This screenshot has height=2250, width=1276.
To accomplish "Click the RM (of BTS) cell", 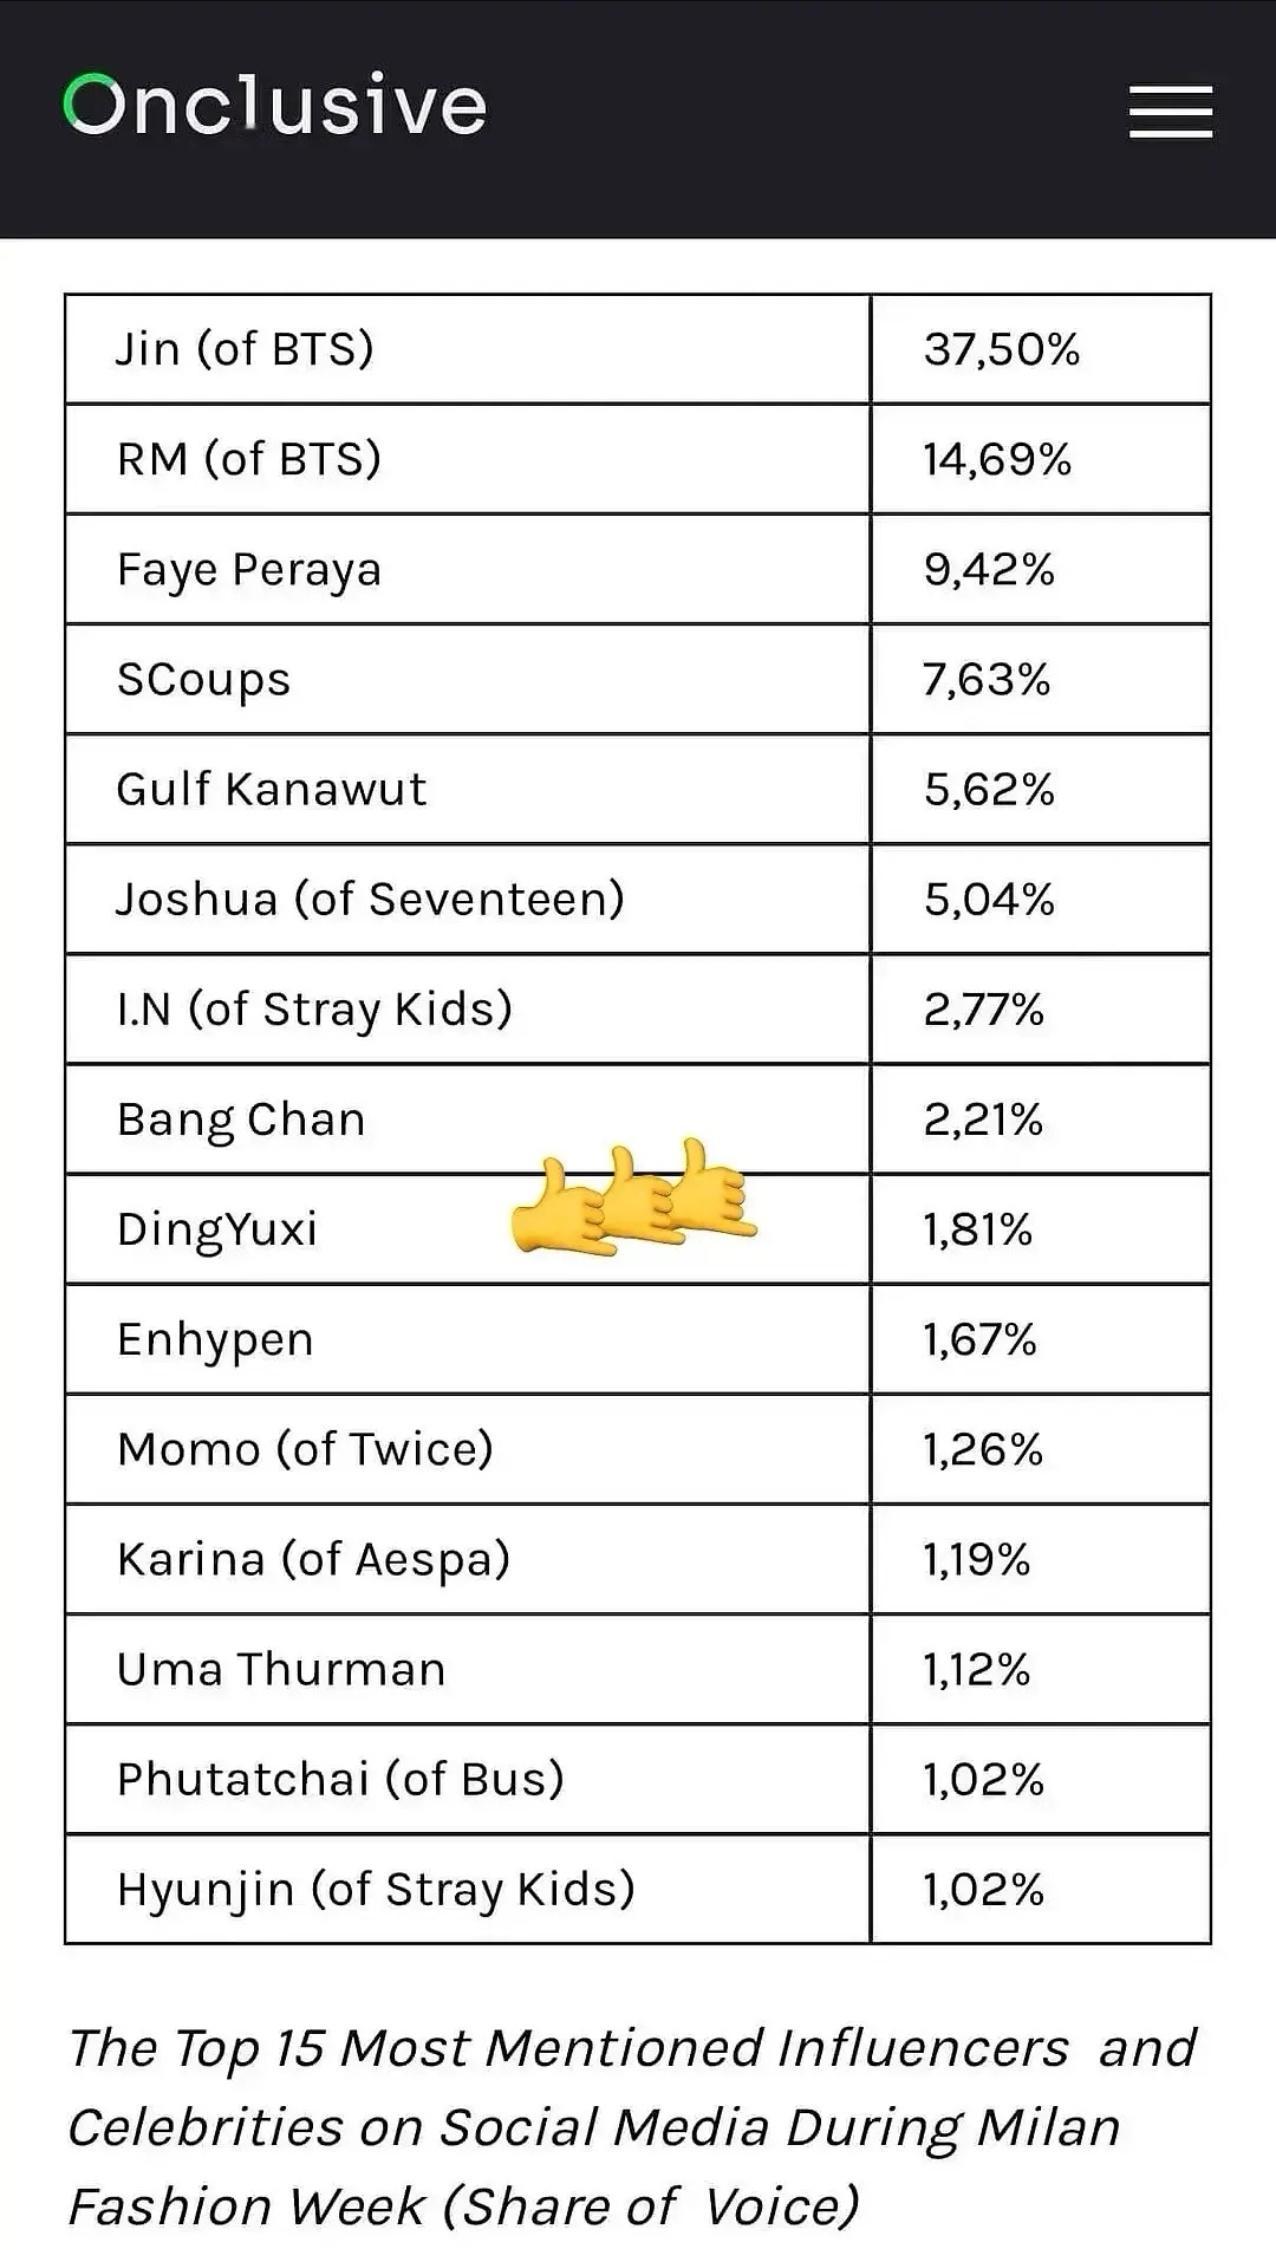I will tap(468, 459).
